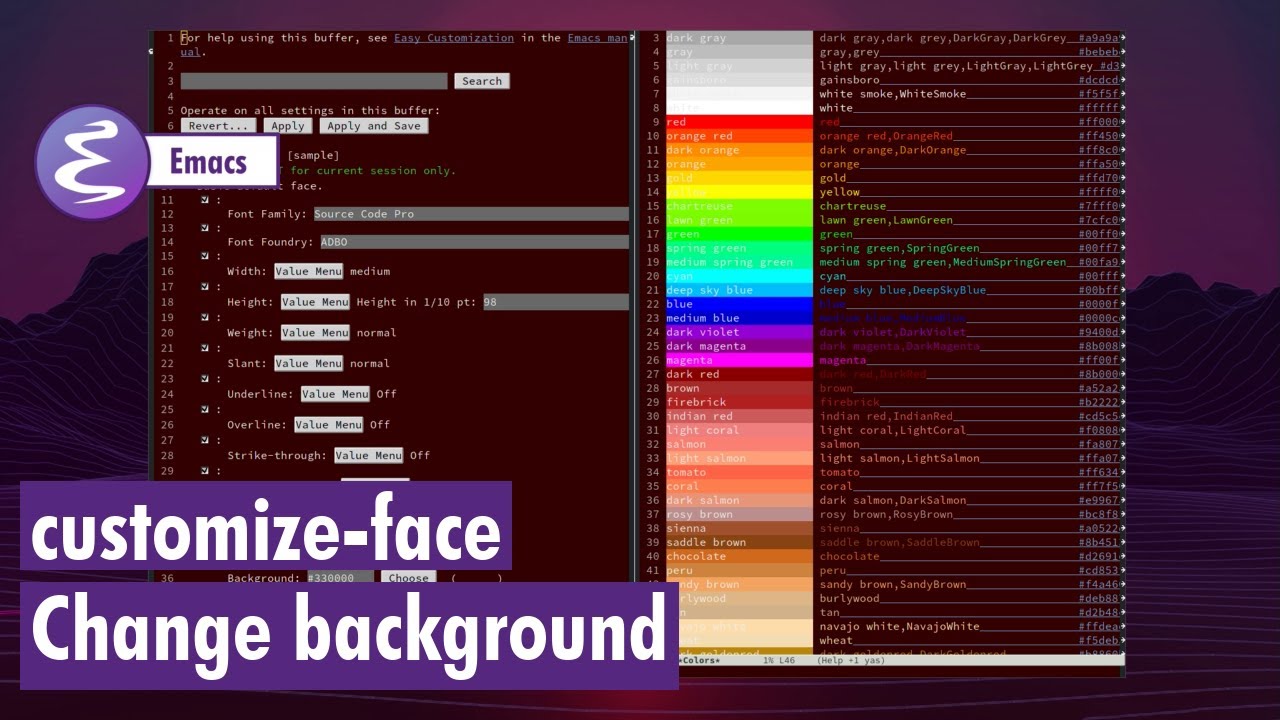Click the *Colors* buffer name in mode line
The width and height of the screenshot is (1280, 720).
click(x=699, y=661)
